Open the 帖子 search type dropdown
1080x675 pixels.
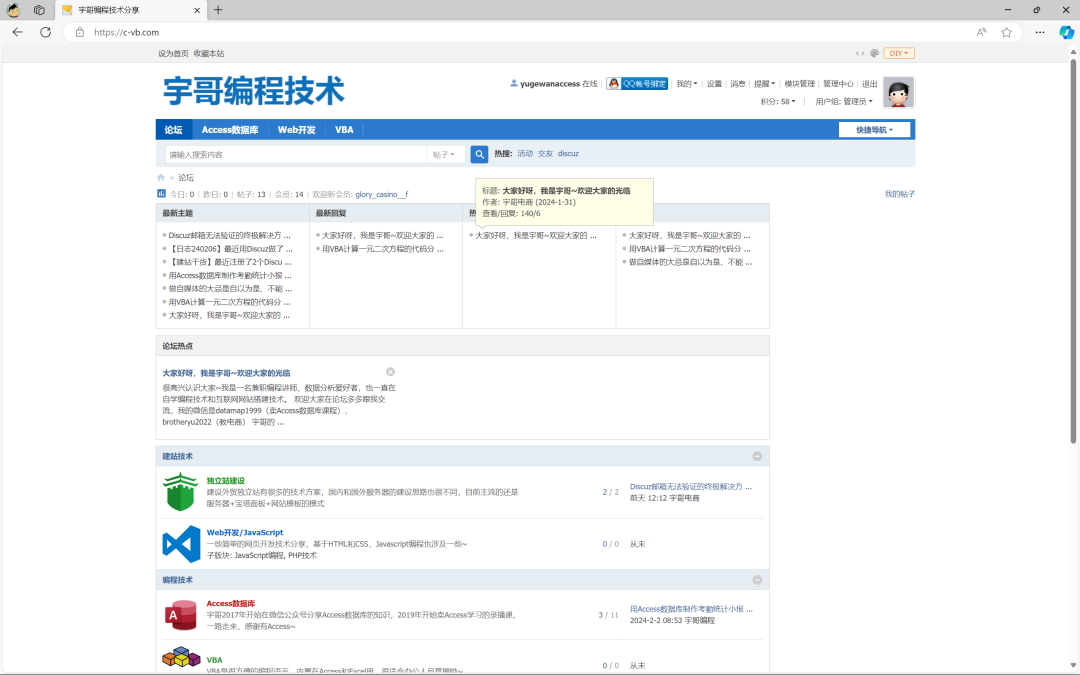pos(444,155)
